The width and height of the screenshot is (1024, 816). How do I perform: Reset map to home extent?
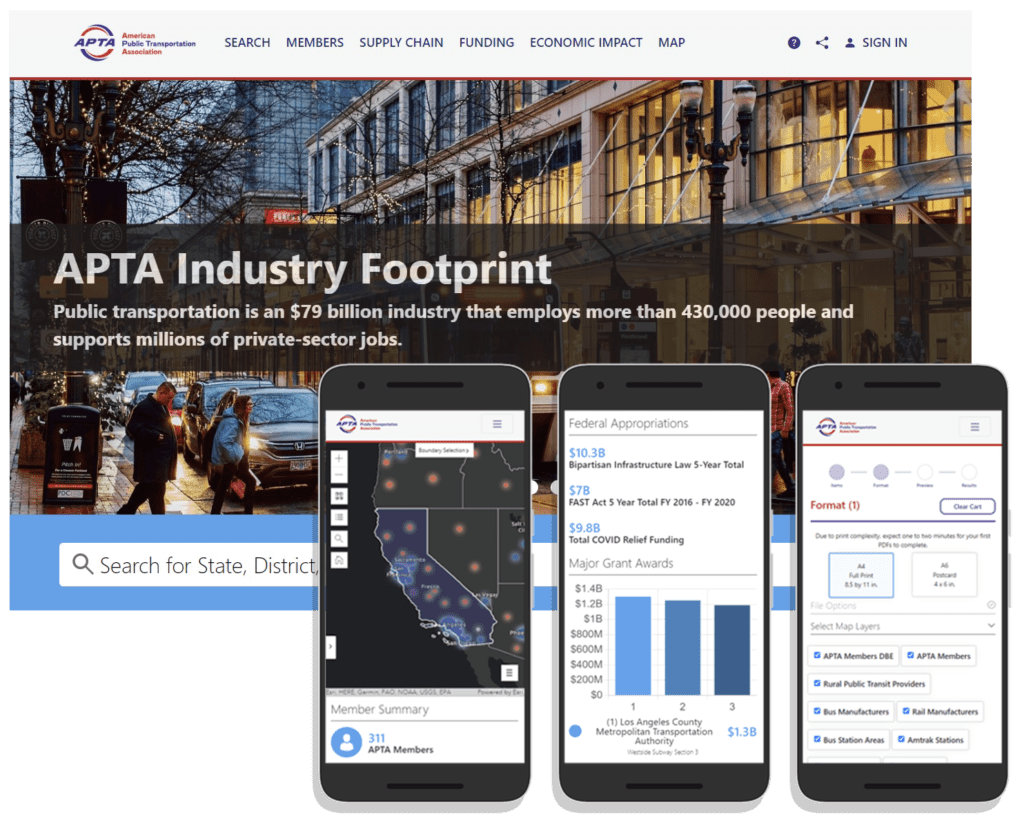[x=339, y=560]
